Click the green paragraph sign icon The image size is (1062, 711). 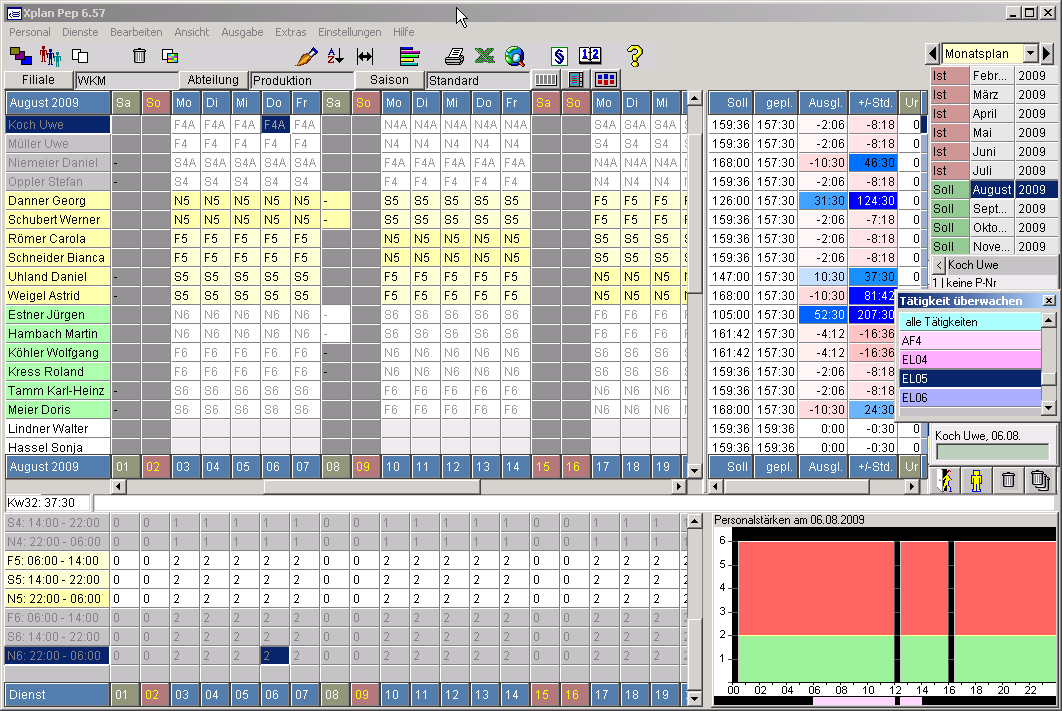click(x=559, y=56)
